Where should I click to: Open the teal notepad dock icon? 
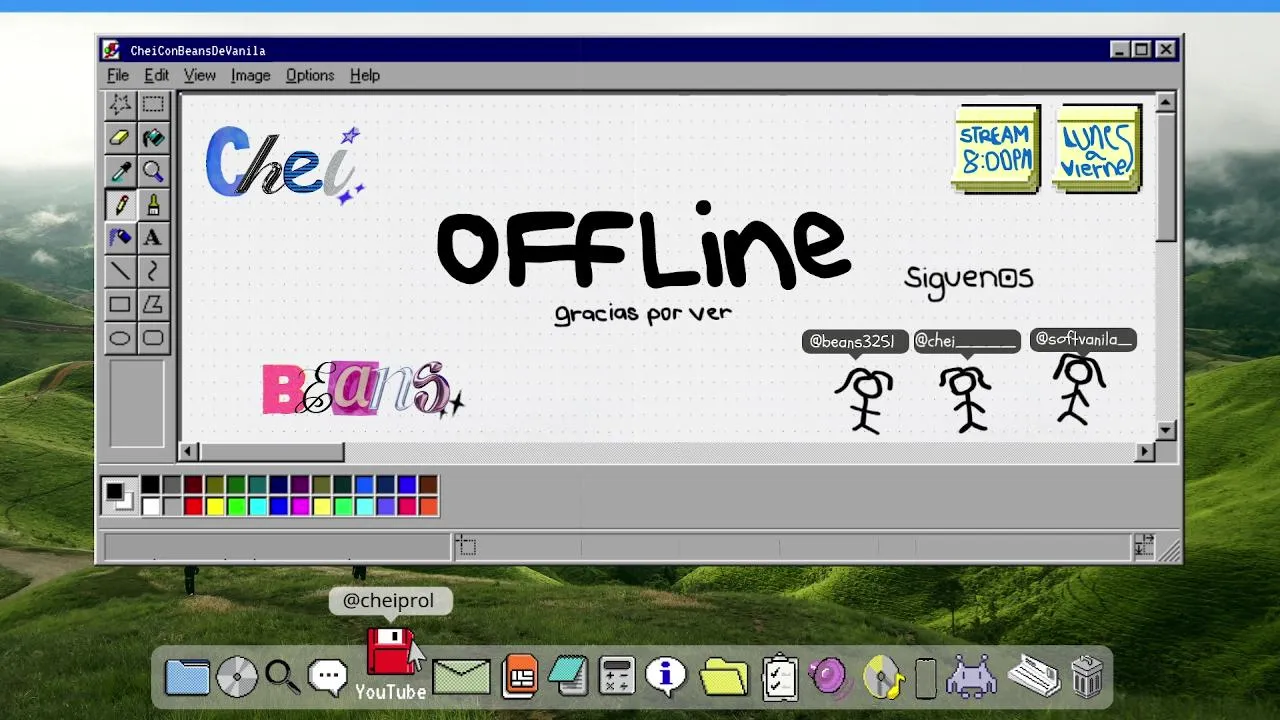[568, 676]
